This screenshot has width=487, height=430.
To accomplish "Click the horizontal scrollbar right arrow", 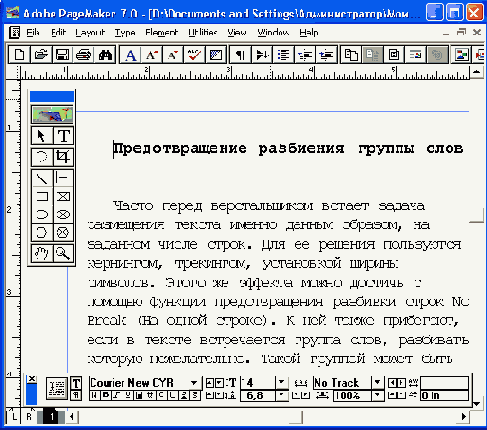I will [463, 416].
